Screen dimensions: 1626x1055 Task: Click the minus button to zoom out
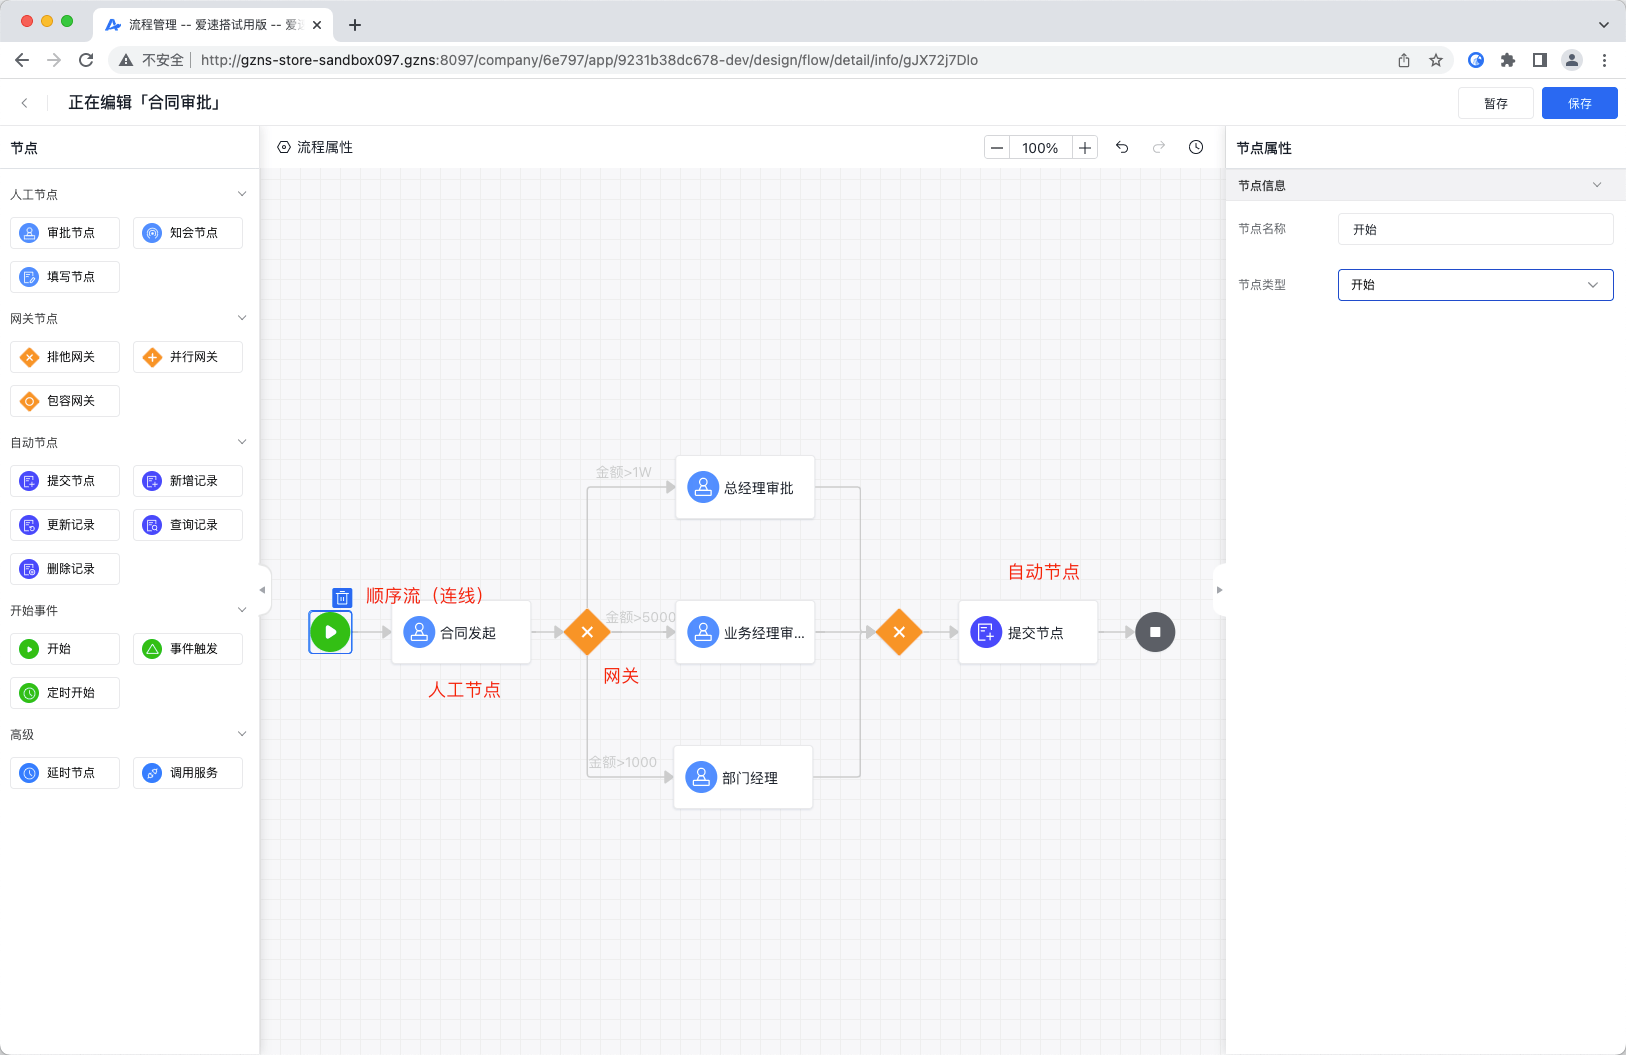click(996, 147)
